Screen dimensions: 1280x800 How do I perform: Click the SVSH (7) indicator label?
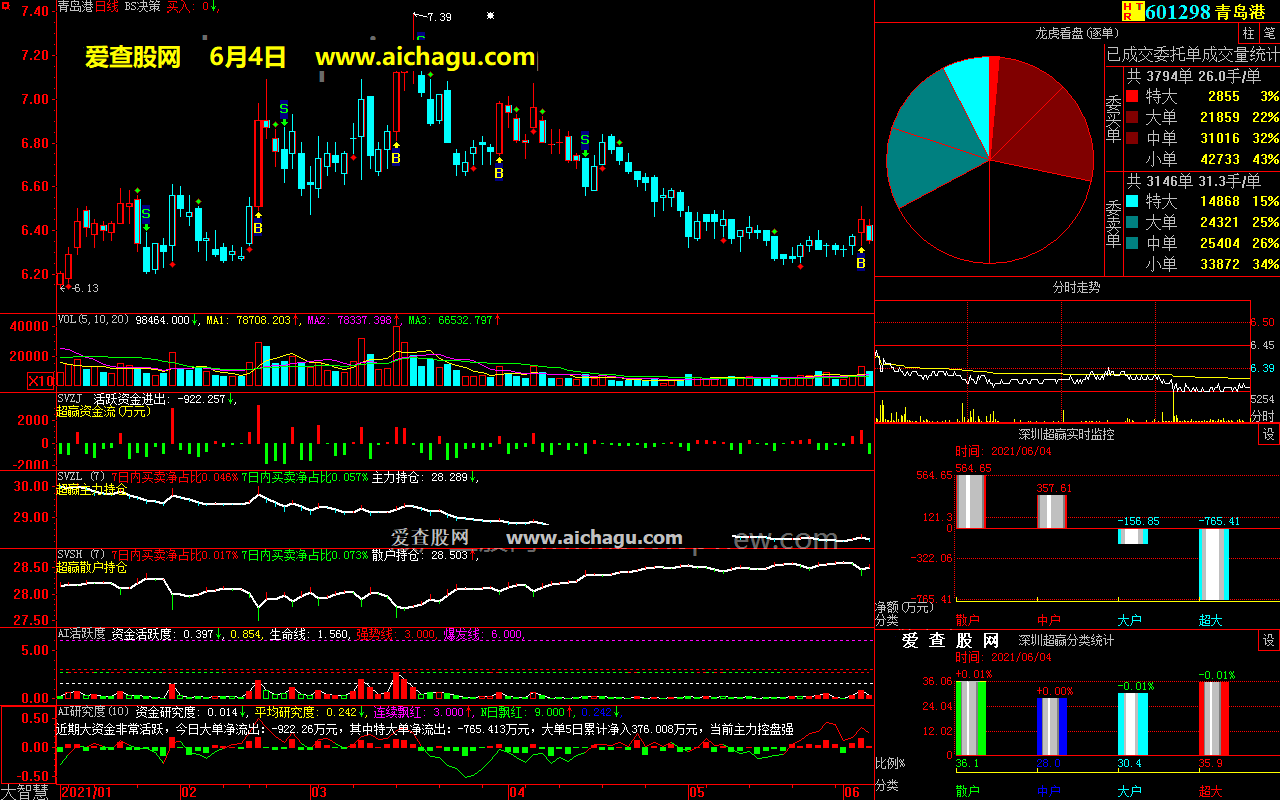tap(82, 555)
